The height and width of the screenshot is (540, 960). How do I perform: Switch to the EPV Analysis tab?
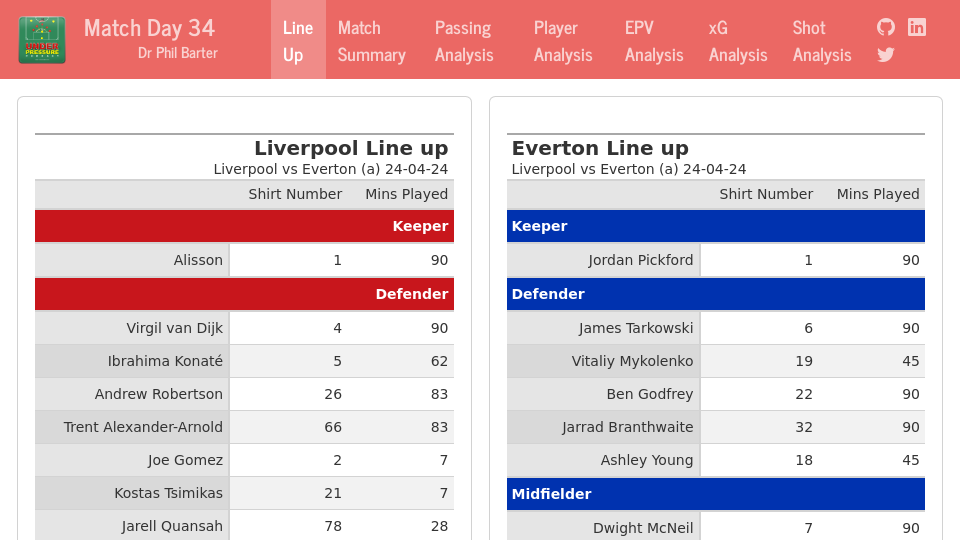click(x=654, y=40)
